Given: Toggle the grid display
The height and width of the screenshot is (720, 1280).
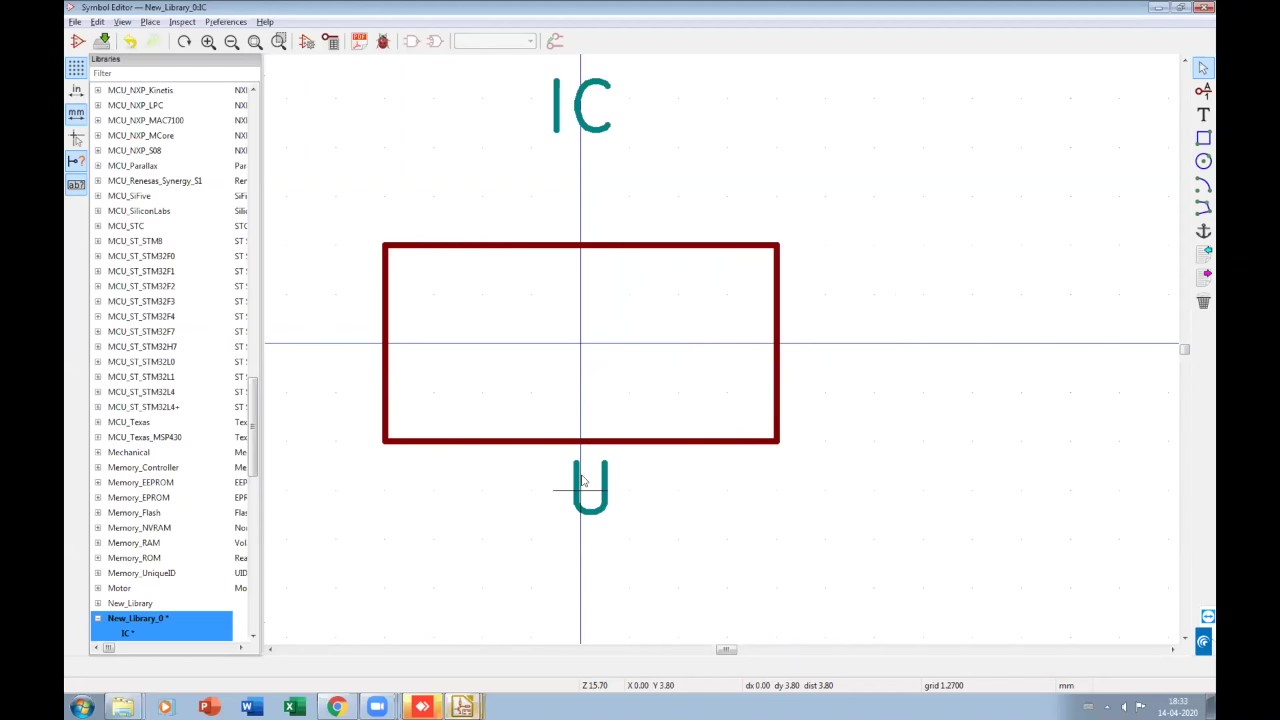Looking at the screenshot, I should click(x=76, y=67).
